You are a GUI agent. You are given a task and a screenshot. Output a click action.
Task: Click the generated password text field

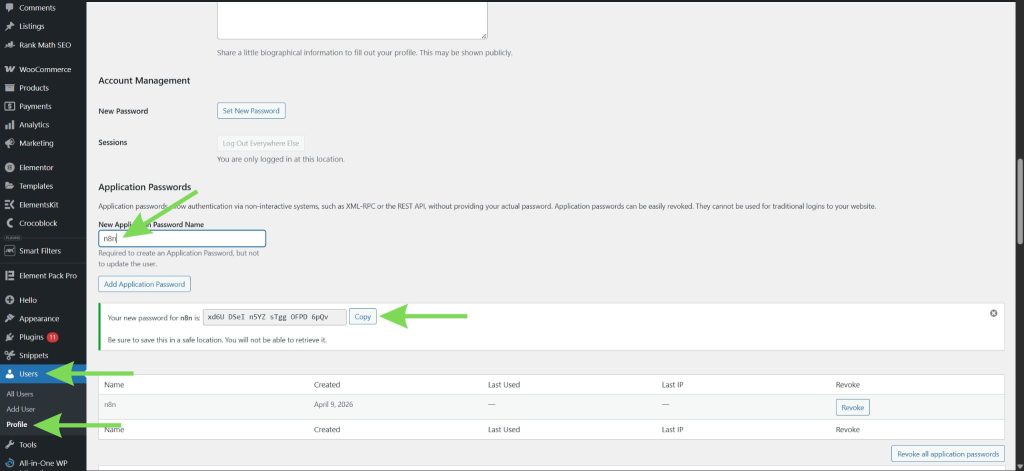click(274, 317)
